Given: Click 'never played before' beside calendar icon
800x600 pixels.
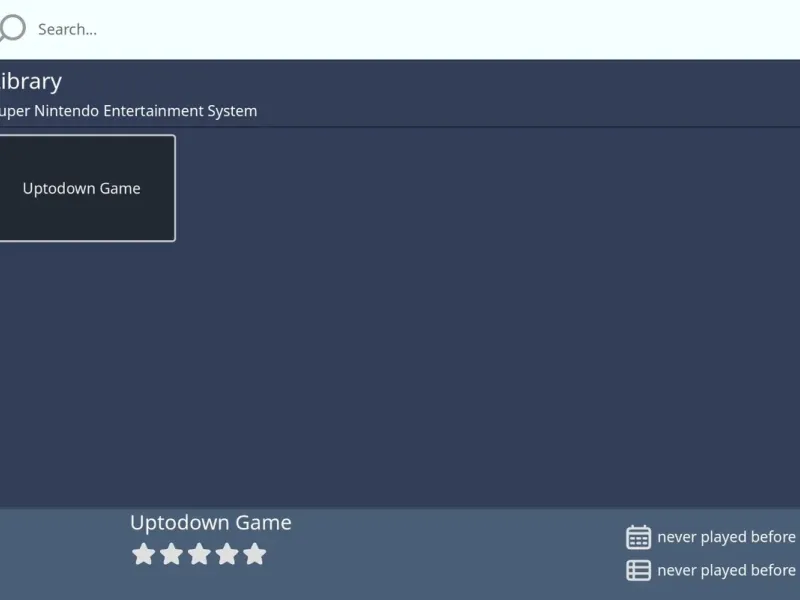Looking at the screenshot, I should click(x=727, y=537).
